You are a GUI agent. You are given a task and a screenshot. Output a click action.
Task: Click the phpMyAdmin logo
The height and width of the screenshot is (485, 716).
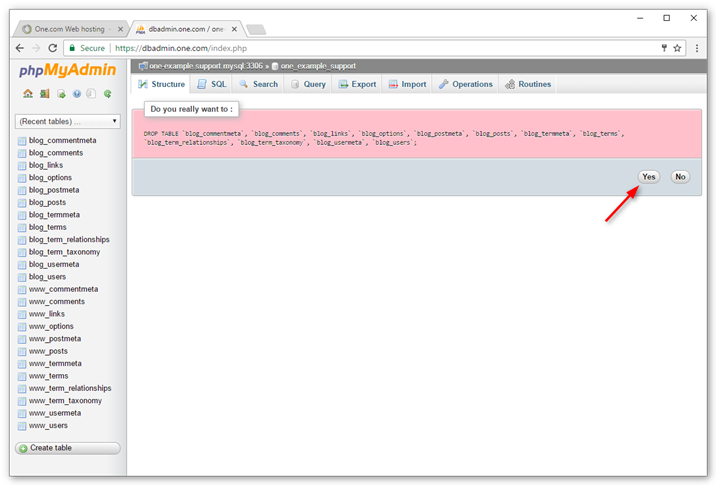click(x=69, y=71)
